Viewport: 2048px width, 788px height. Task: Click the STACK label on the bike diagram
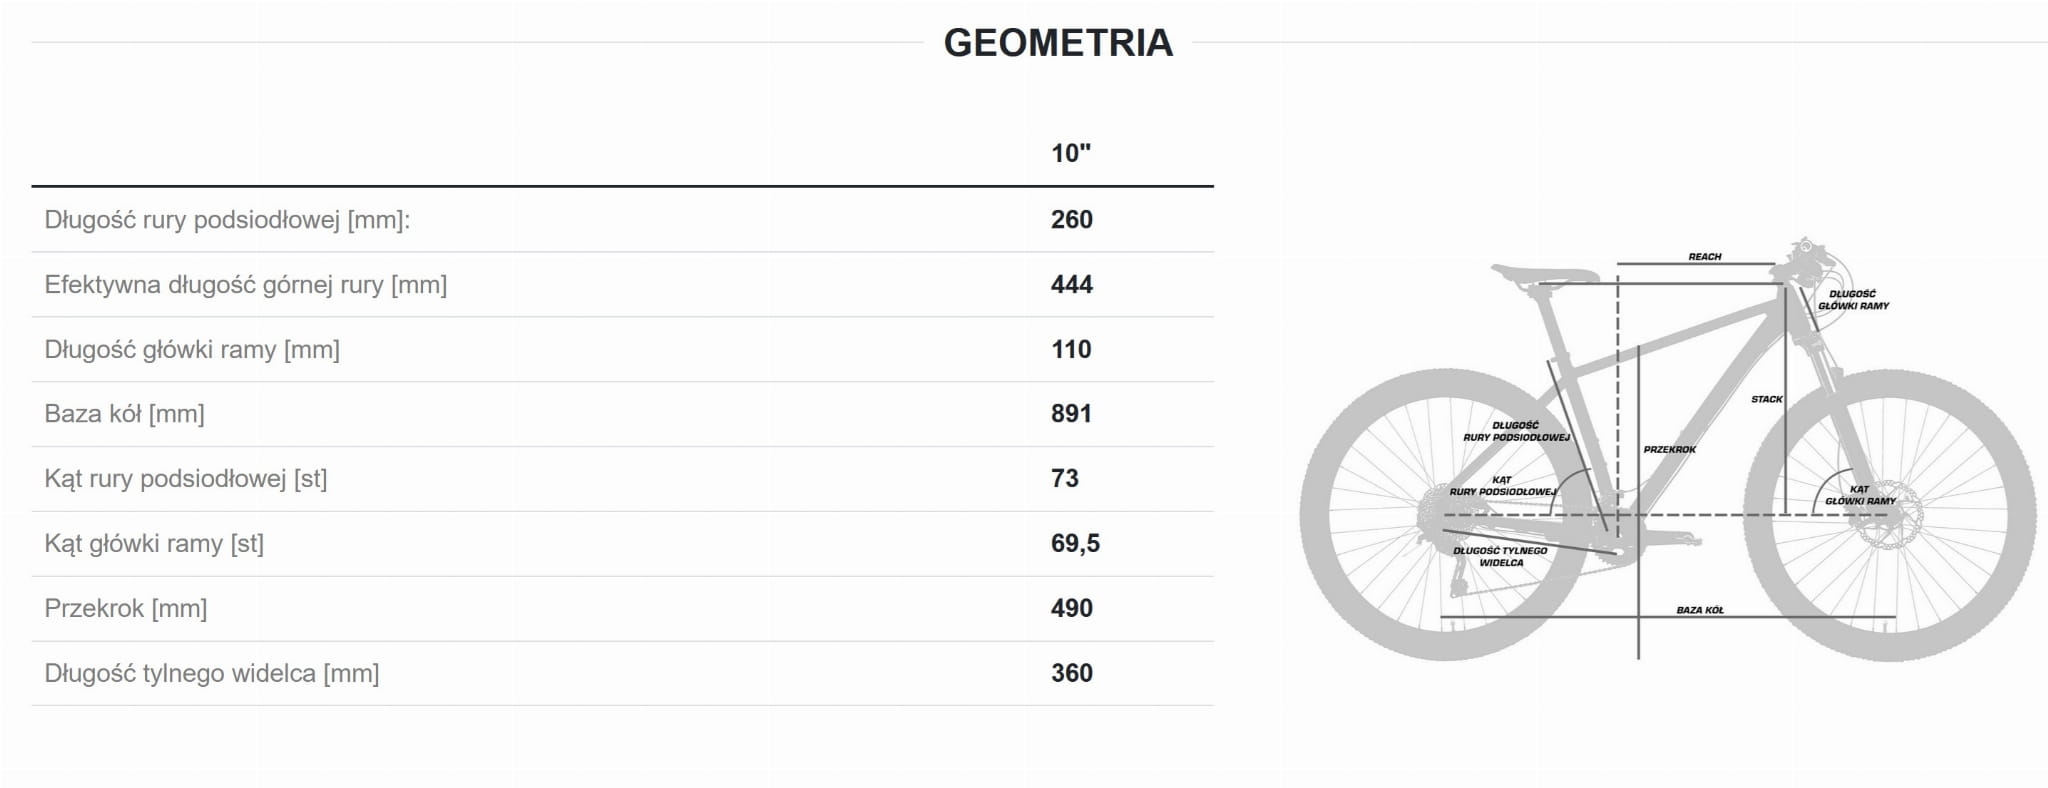[x=1766, y=399]
